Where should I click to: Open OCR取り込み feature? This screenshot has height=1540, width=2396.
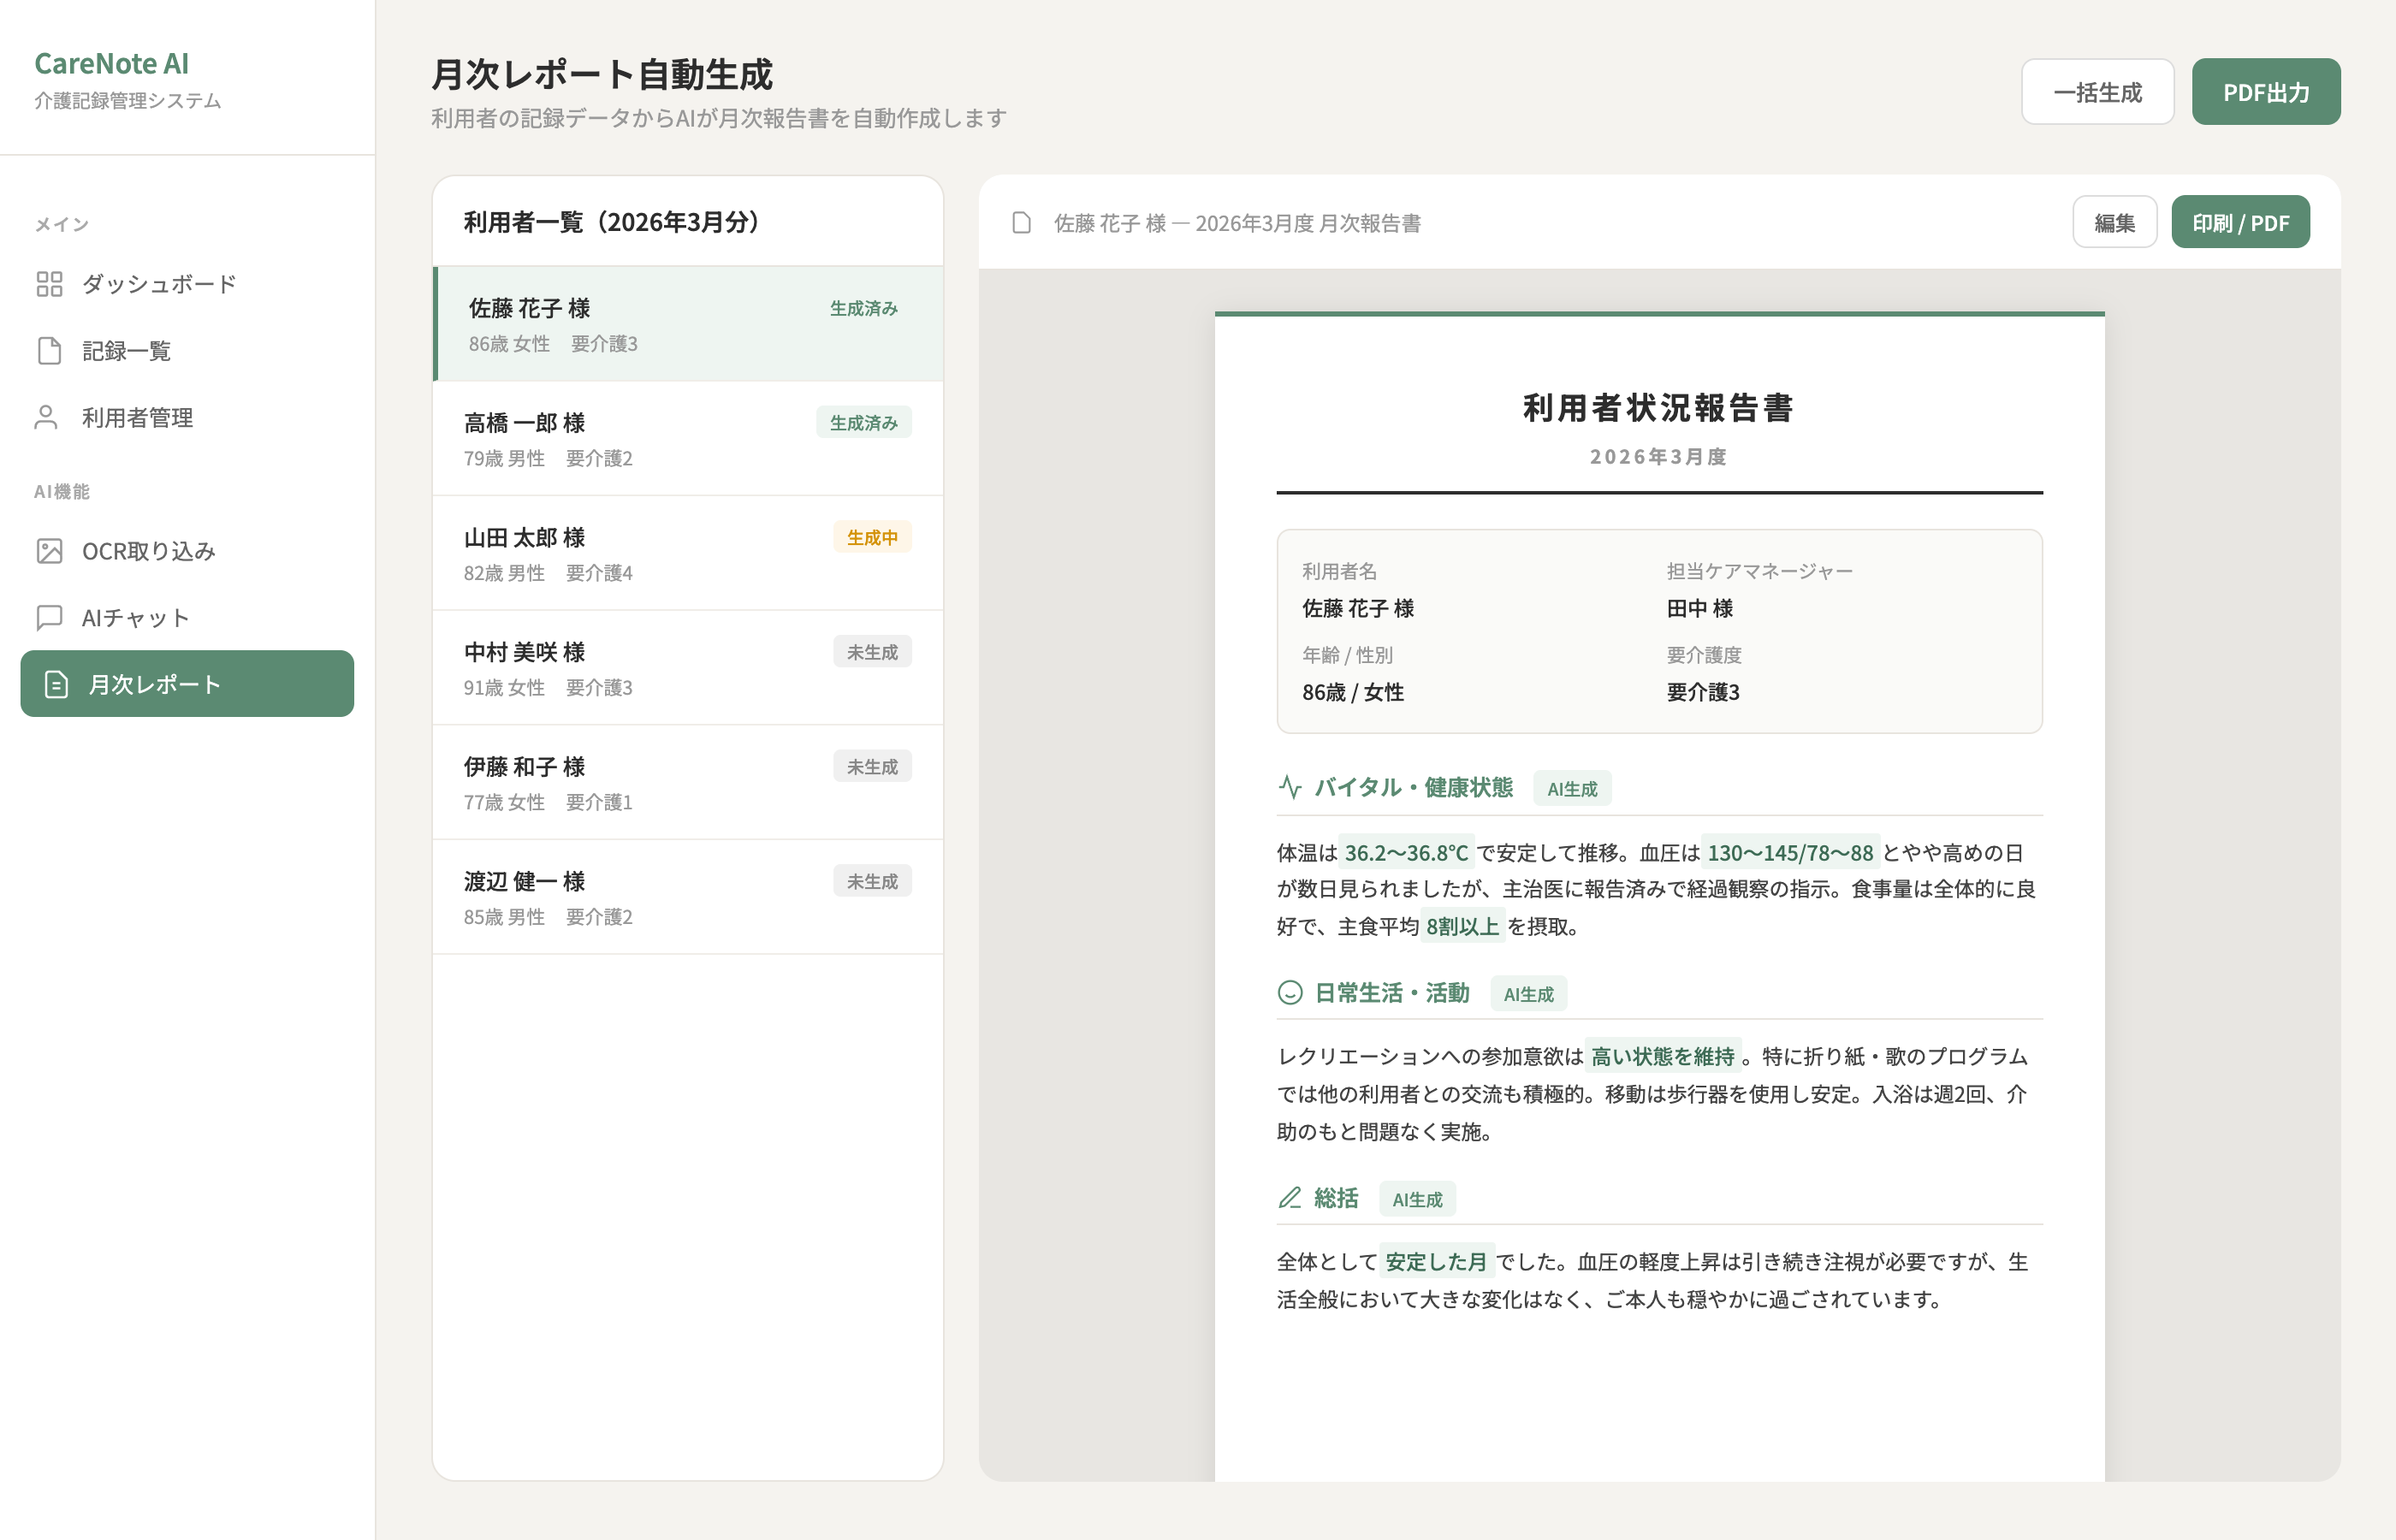click(x=187, y=551)
